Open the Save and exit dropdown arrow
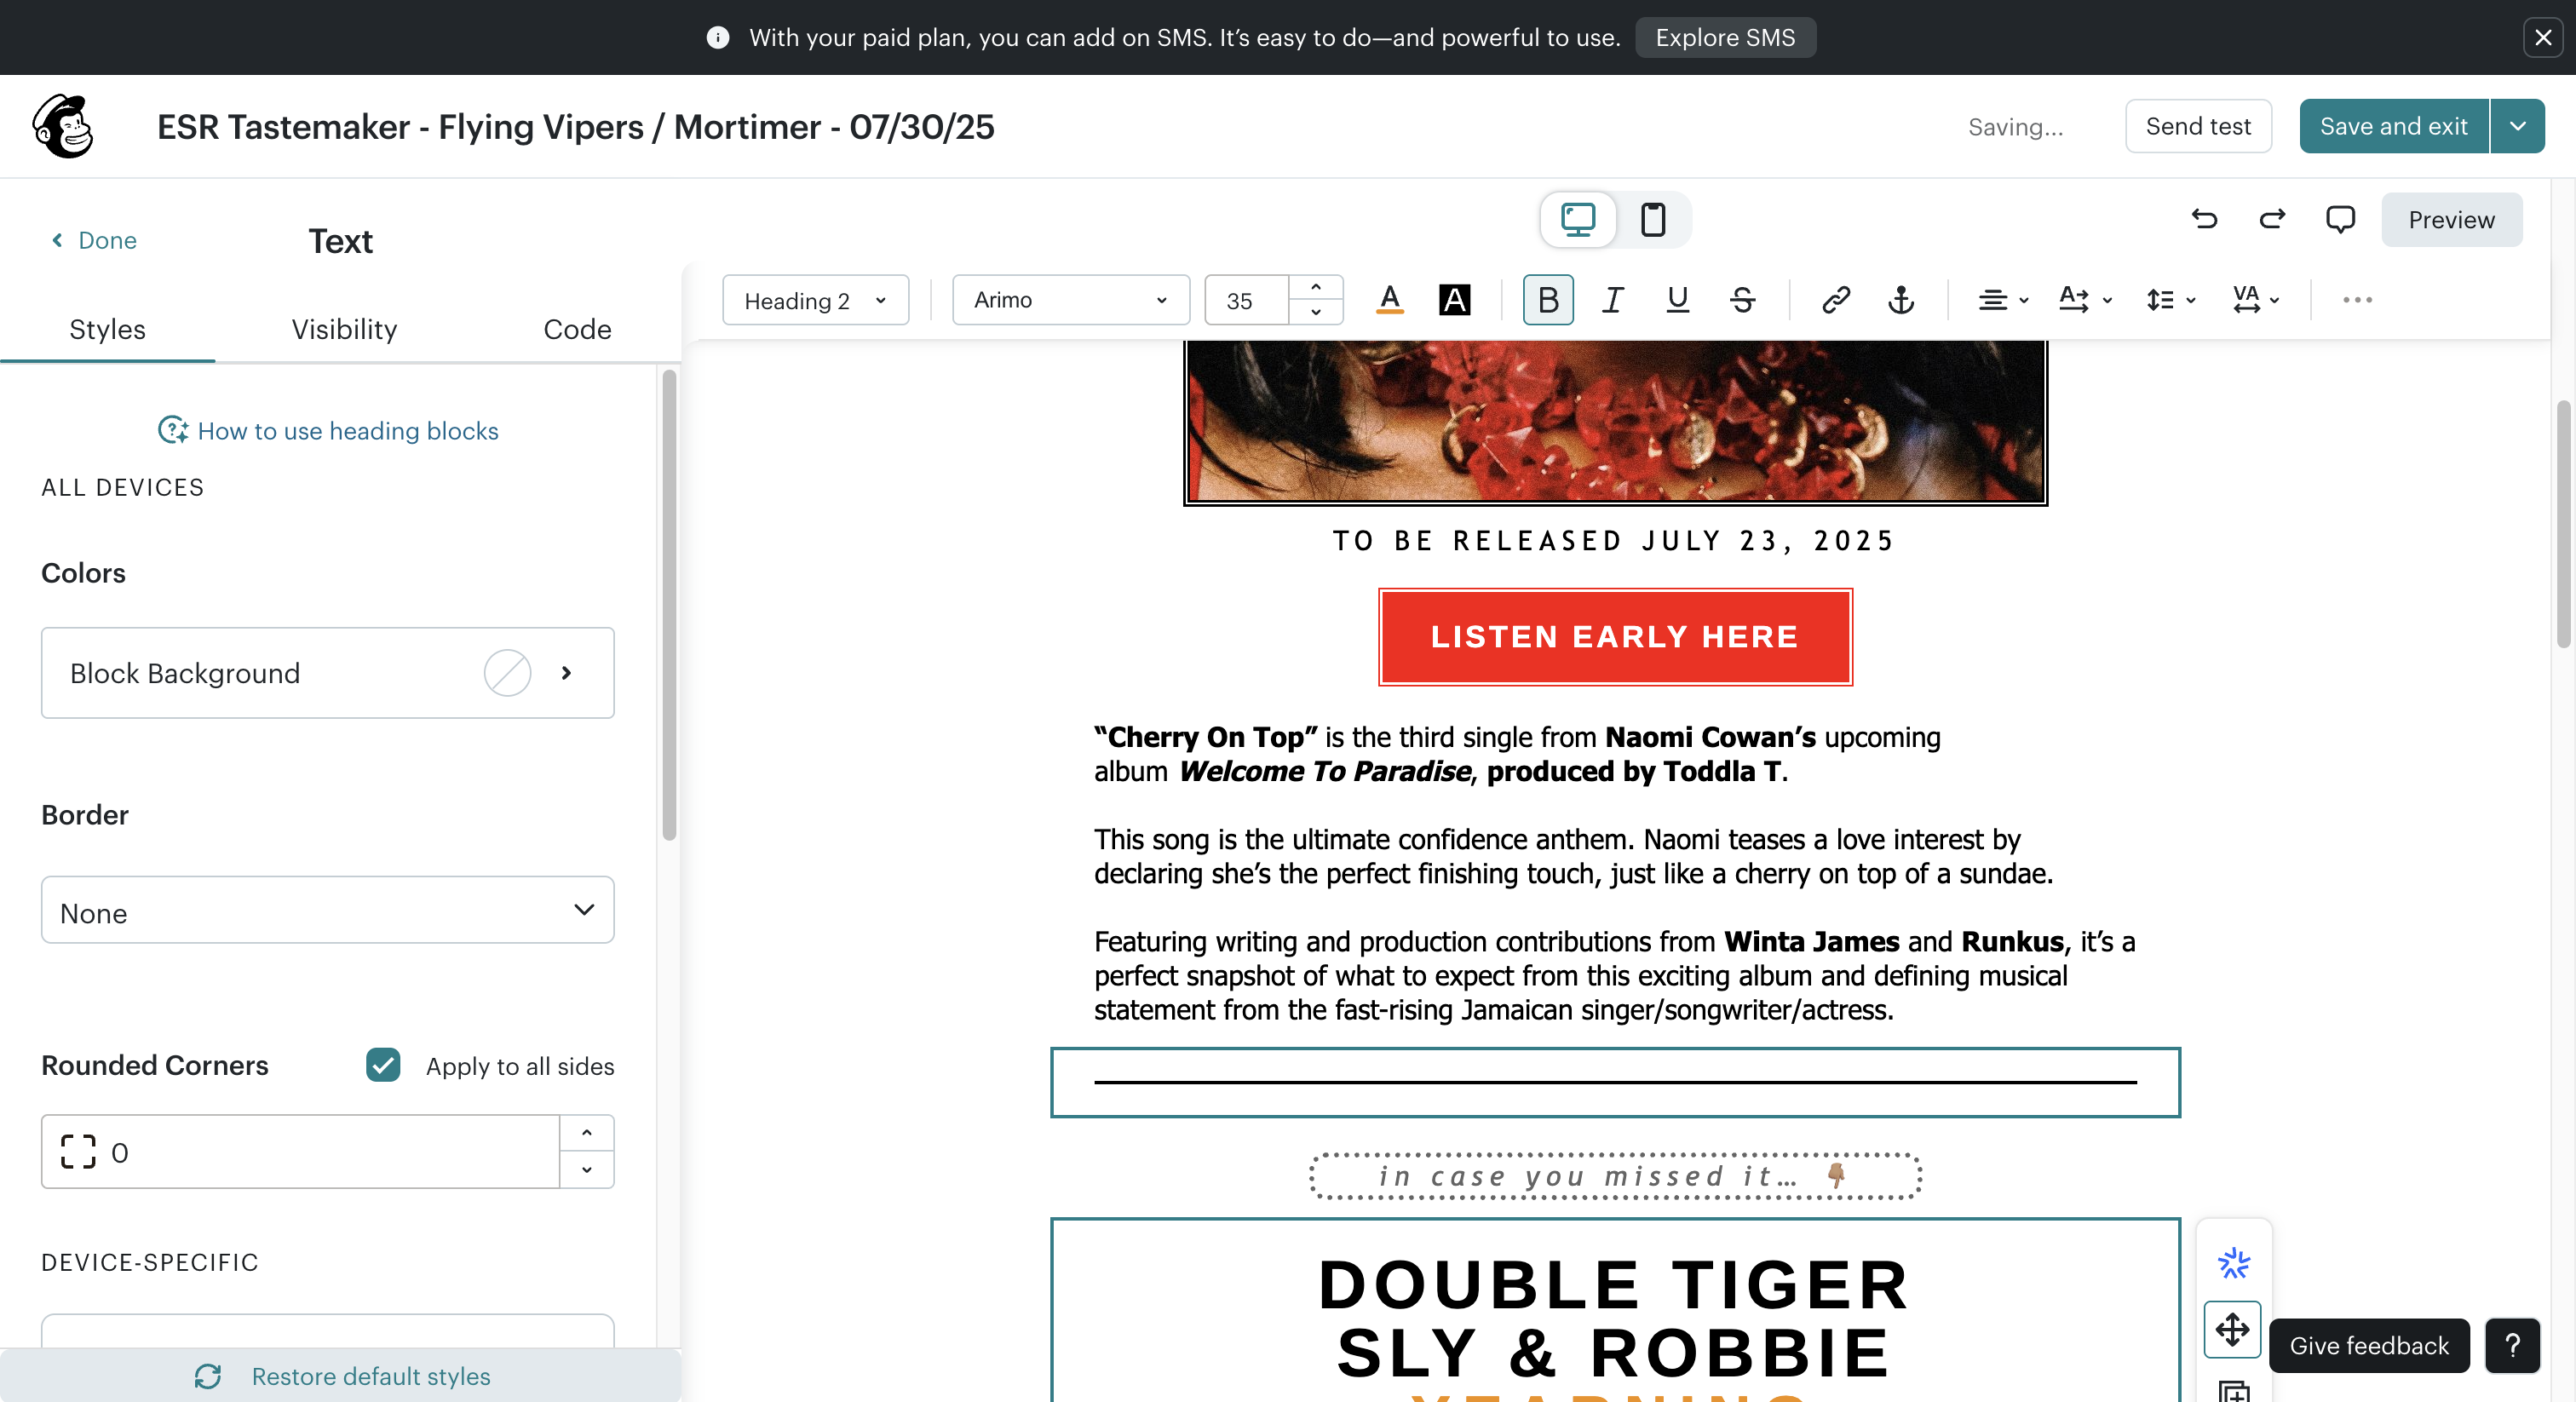This screenshot has width=2576, height=1402. pos(2517,126)
